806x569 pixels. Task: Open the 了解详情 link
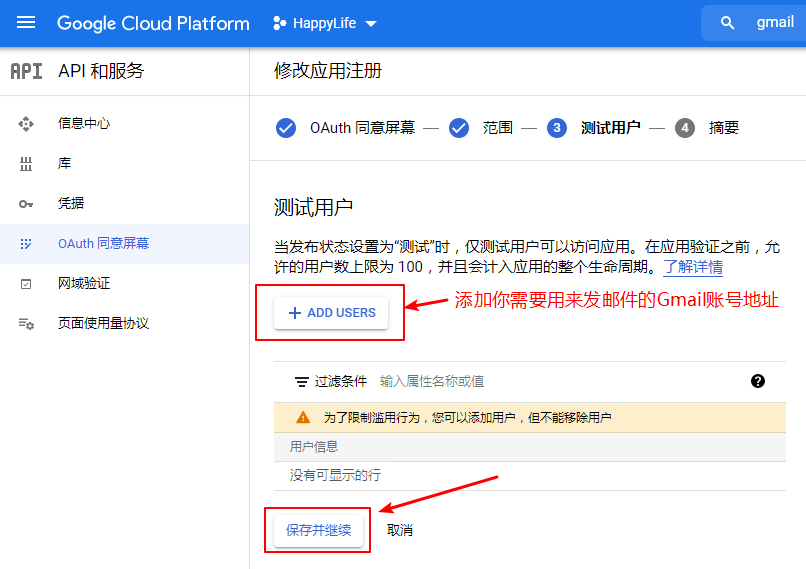tap(693, 267)
